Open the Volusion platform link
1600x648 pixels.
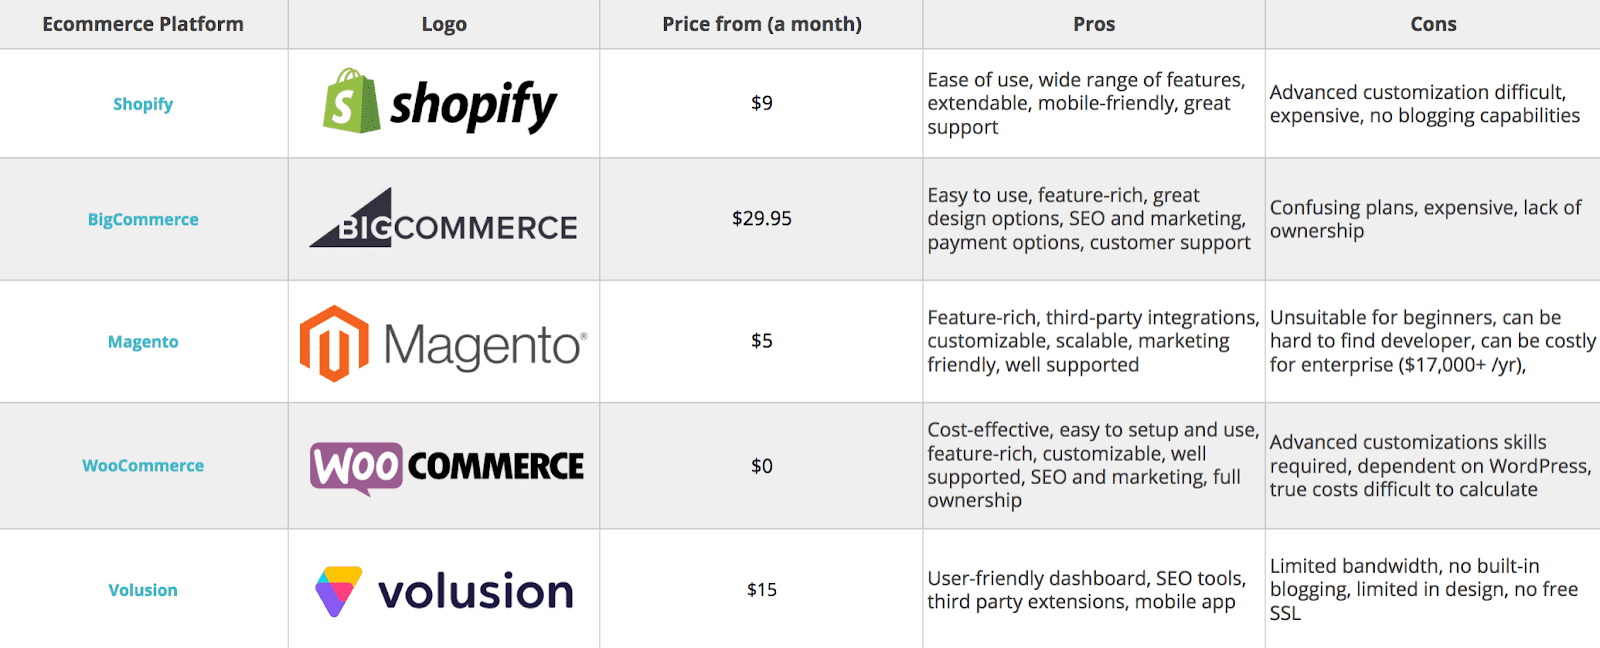click(143, 590)
